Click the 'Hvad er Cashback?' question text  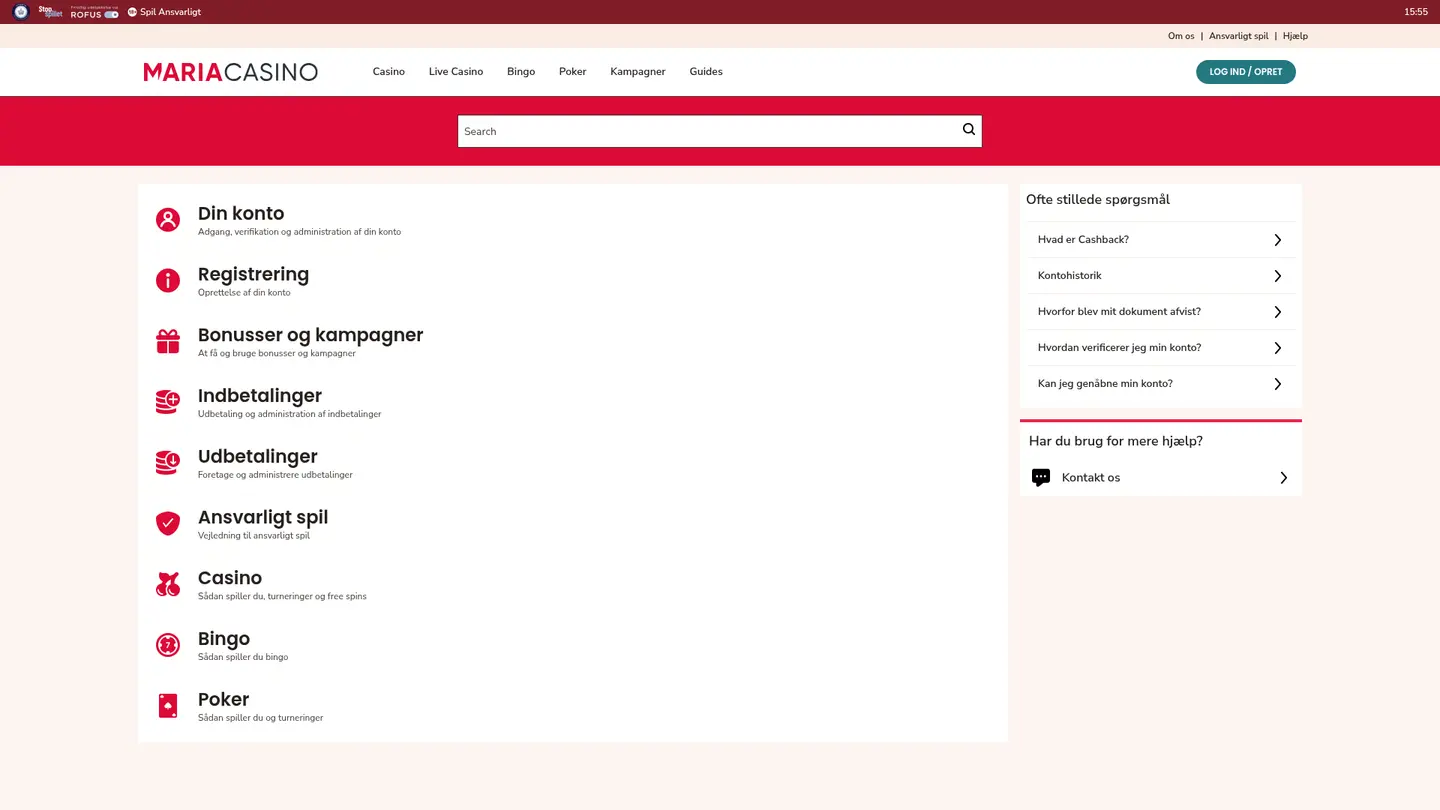1083,240
